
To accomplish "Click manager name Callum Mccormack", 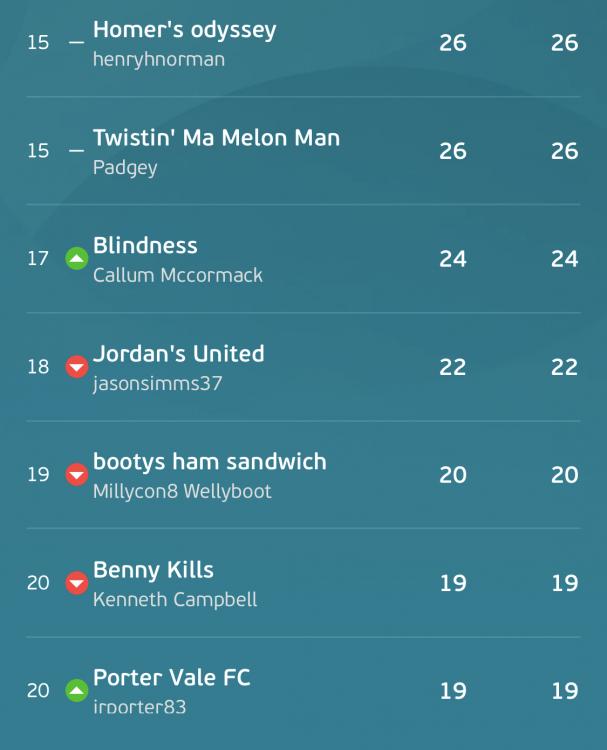I will point(178,276).
